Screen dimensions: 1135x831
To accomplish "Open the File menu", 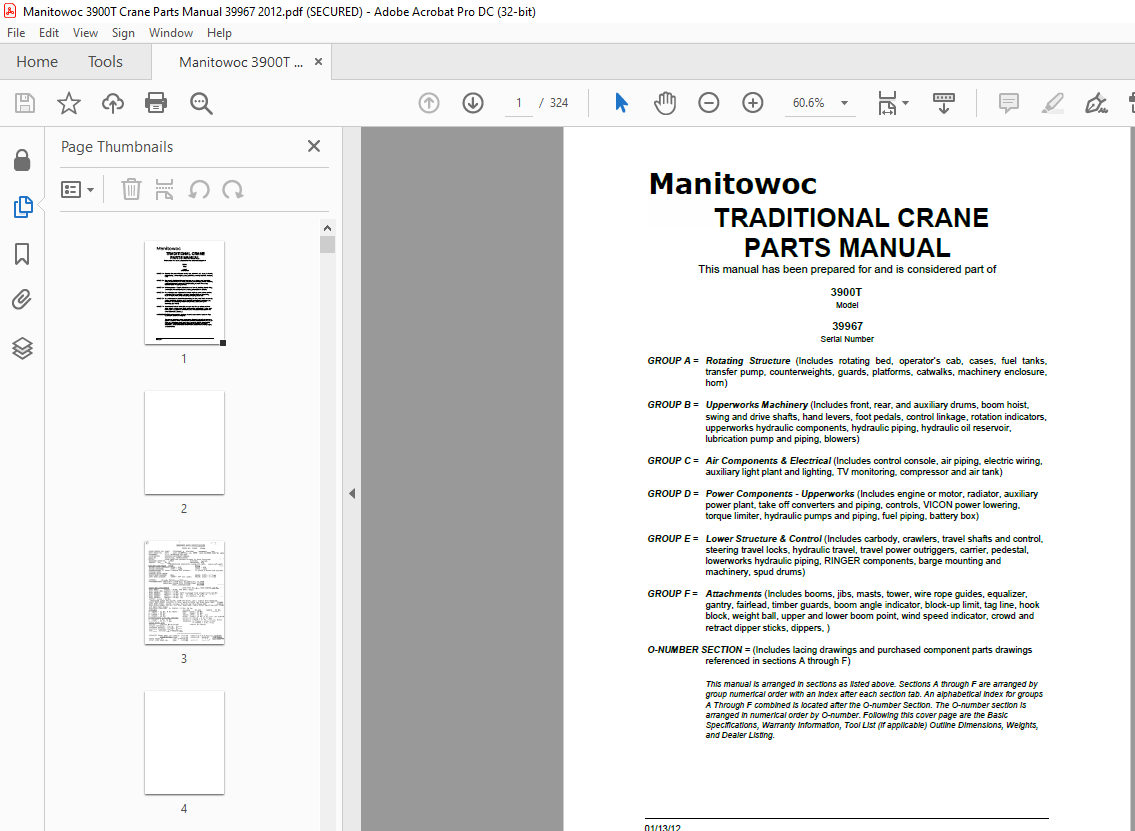I will pyautogui.click(x=16, y=33).
